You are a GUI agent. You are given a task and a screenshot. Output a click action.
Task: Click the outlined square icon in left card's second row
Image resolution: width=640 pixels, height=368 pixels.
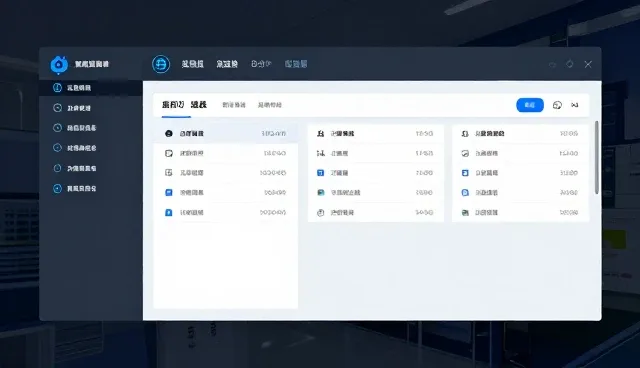pos(169,153)
